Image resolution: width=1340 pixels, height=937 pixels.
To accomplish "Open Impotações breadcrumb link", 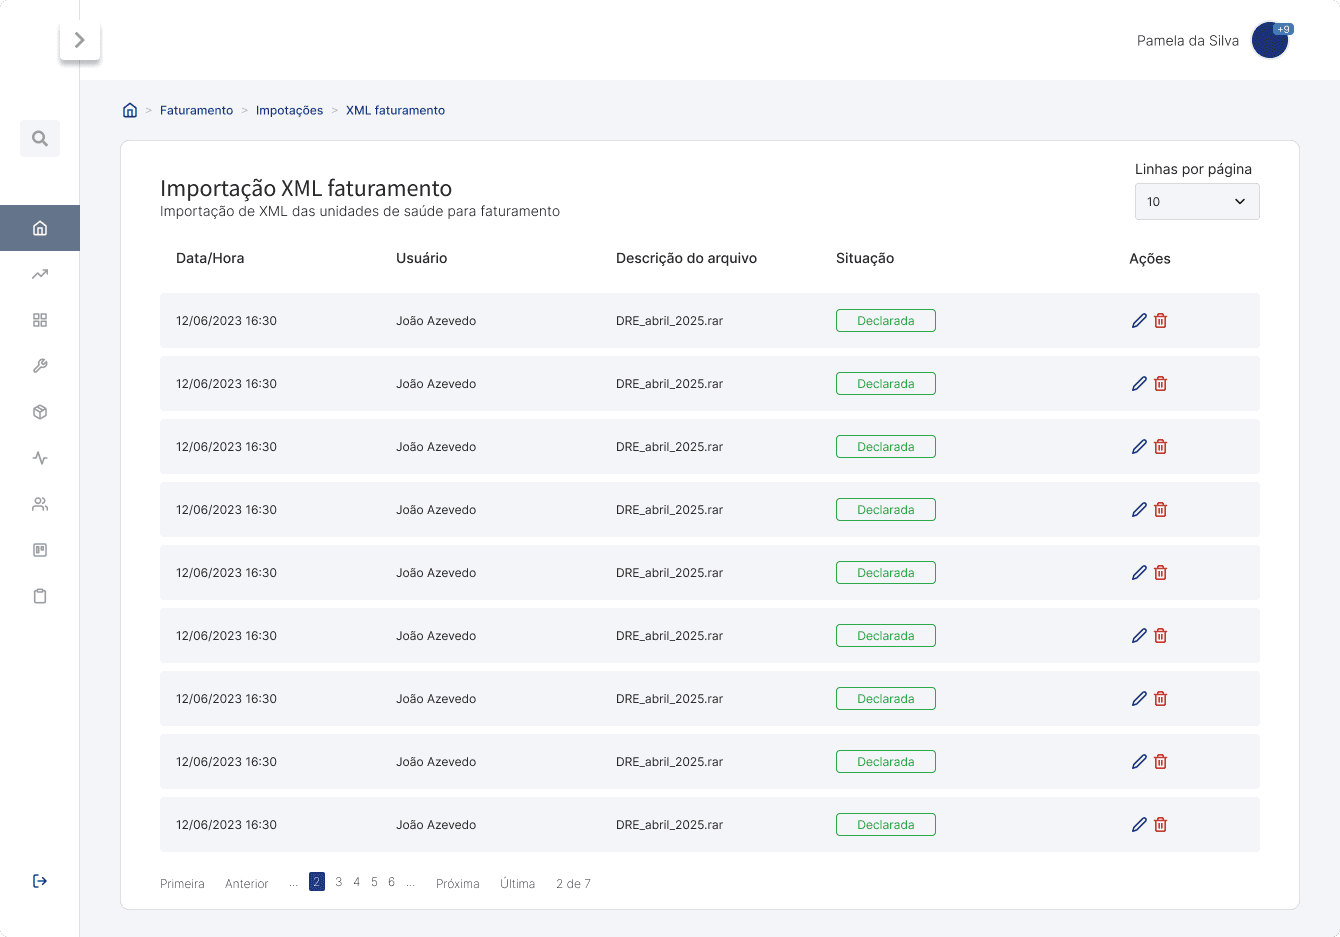I will pyautogui.click(x=289, y=110).
